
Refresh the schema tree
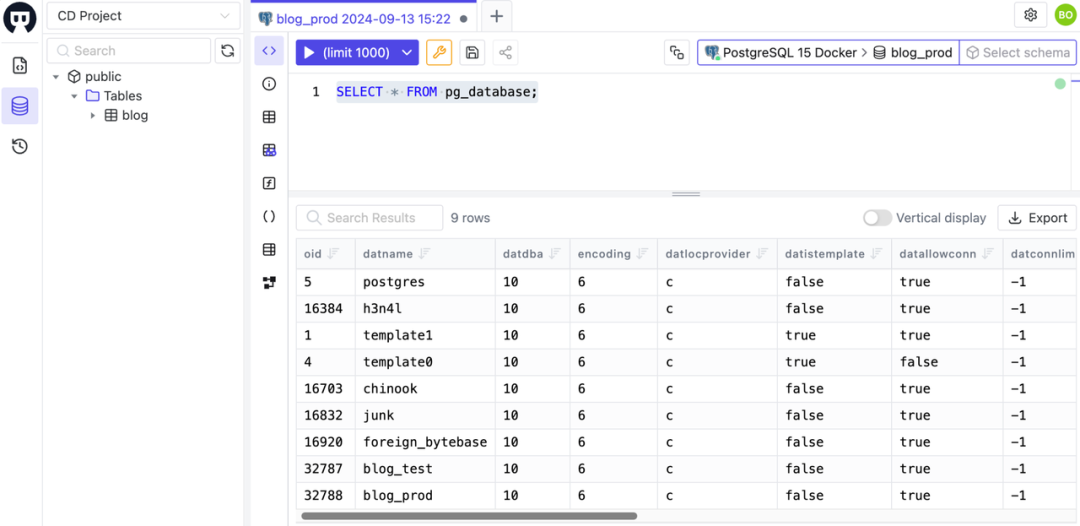(x=227, y=51)
